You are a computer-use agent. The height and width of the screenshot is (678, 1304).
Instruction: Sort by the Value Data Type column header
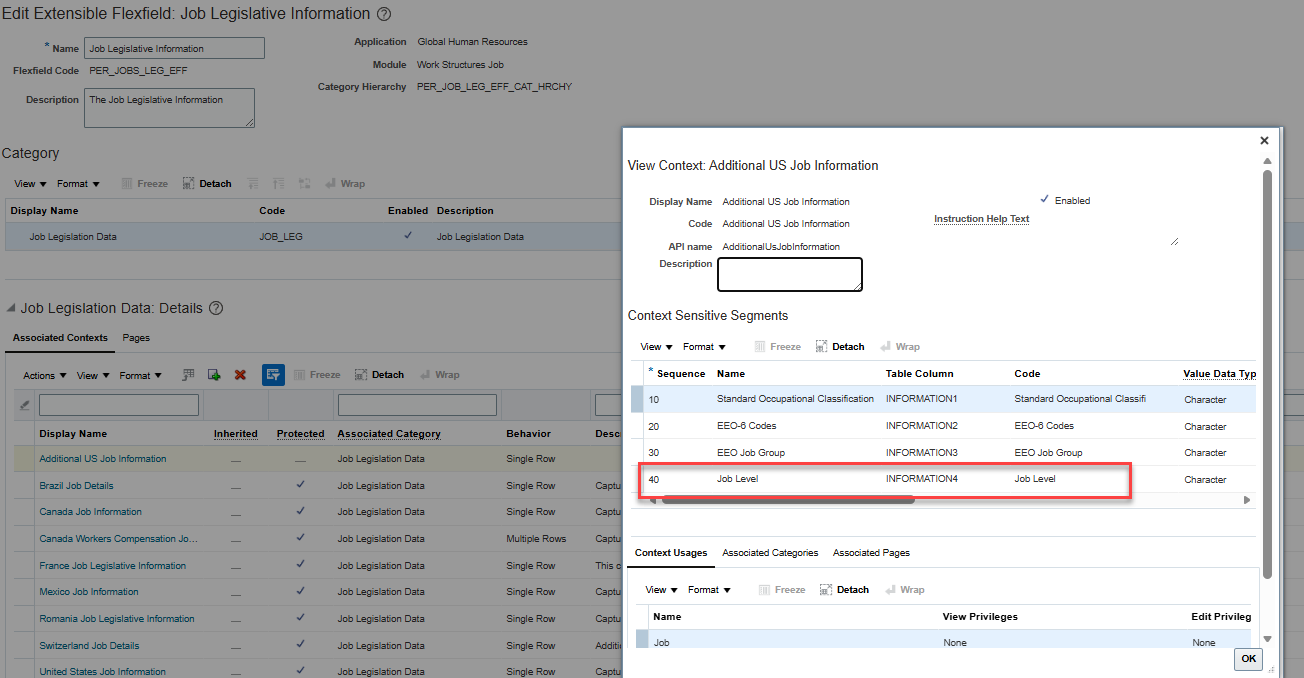1219,374
